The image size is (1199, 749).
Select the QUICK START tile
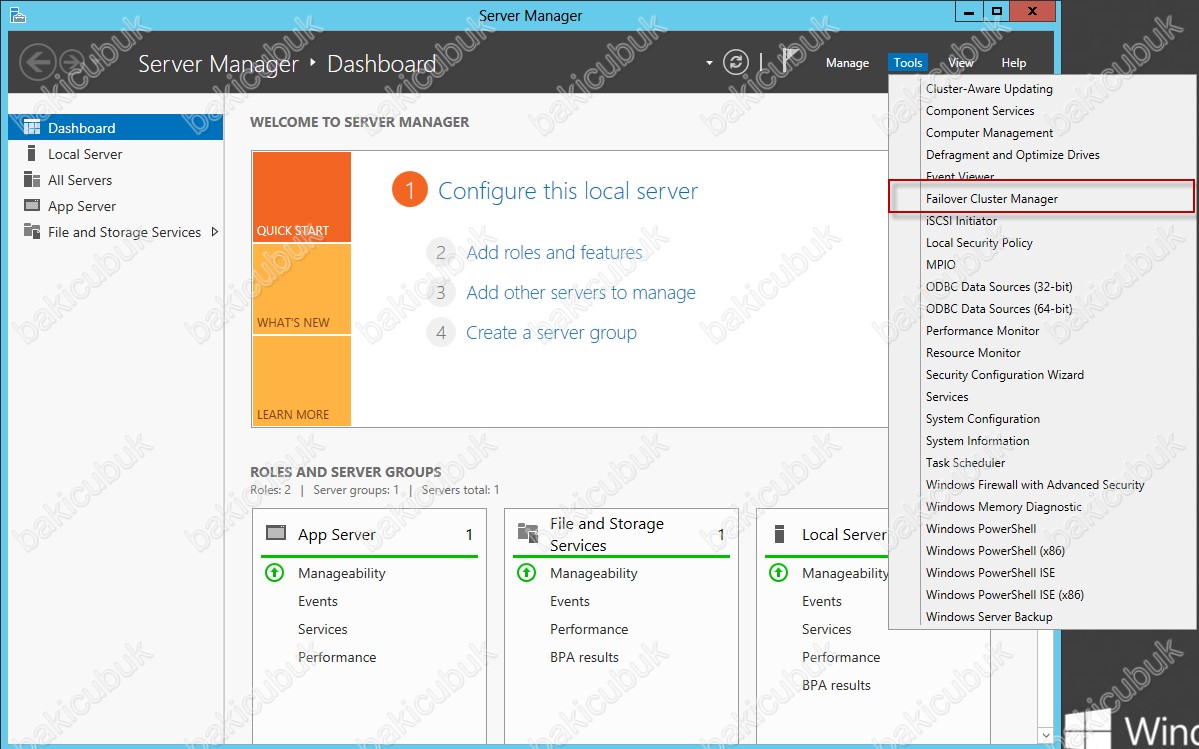pyautogui.click(x=302, y=197)
